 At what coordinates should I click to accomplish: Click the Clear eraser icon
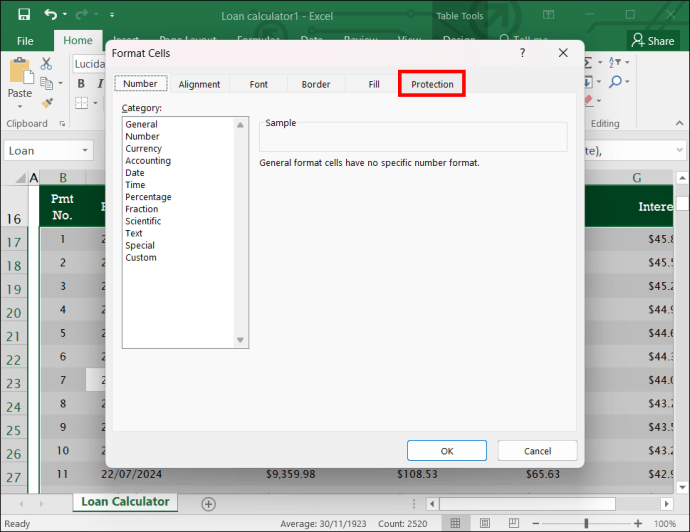tap(588, 100)
